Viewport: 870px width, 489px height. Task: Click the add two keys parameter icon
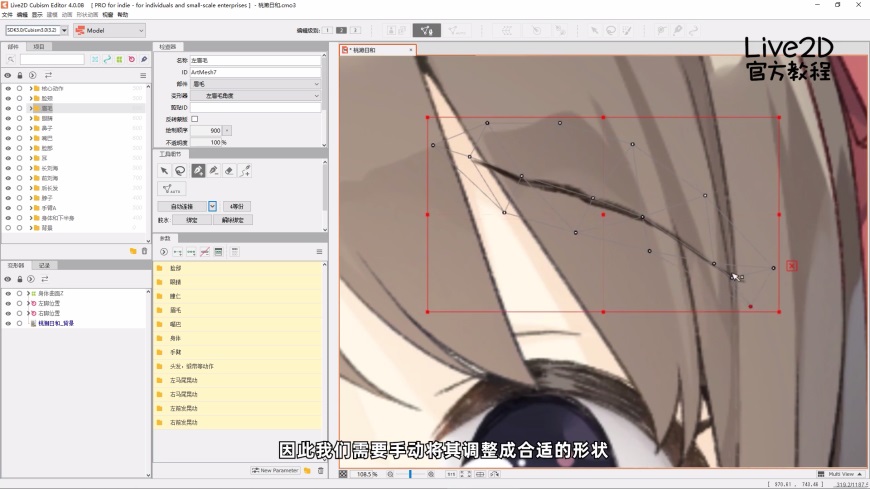(x=178, y=252)
